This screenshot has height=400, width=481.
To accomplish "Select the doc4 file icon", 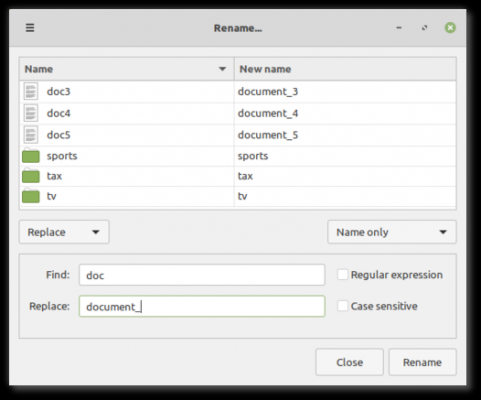I will [31, 113].
